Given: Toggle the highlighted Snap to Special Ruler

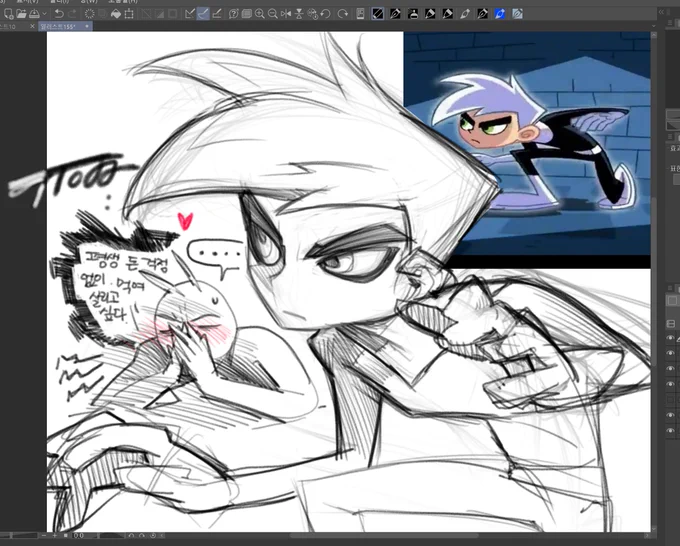Looking at the screenshot, I should click(203, 14).
